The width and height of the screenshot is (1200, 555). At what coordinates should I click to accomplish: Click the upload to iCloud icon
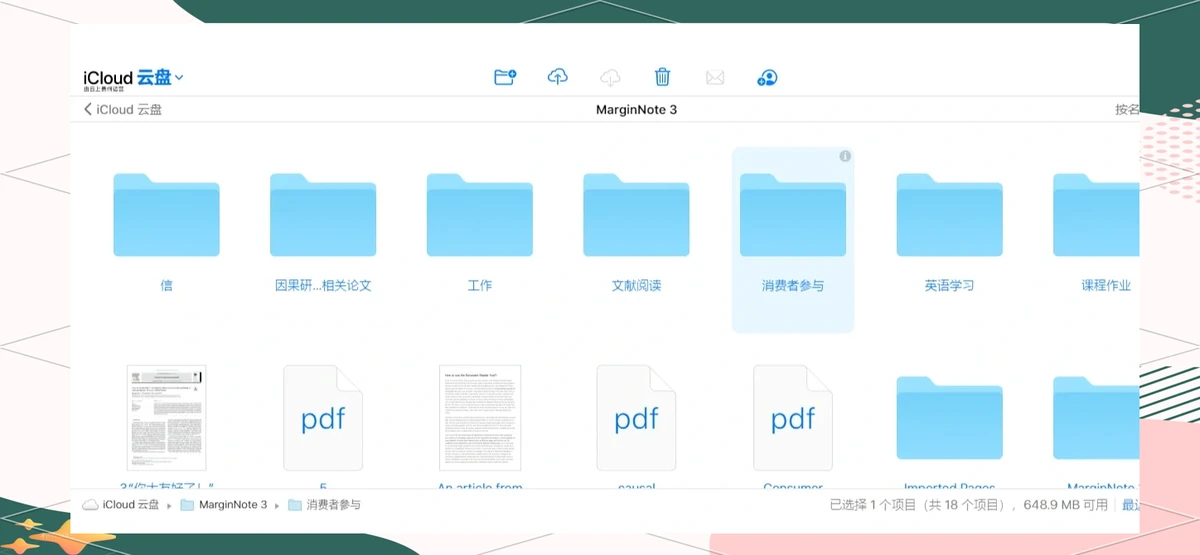(x=558, y=78)
